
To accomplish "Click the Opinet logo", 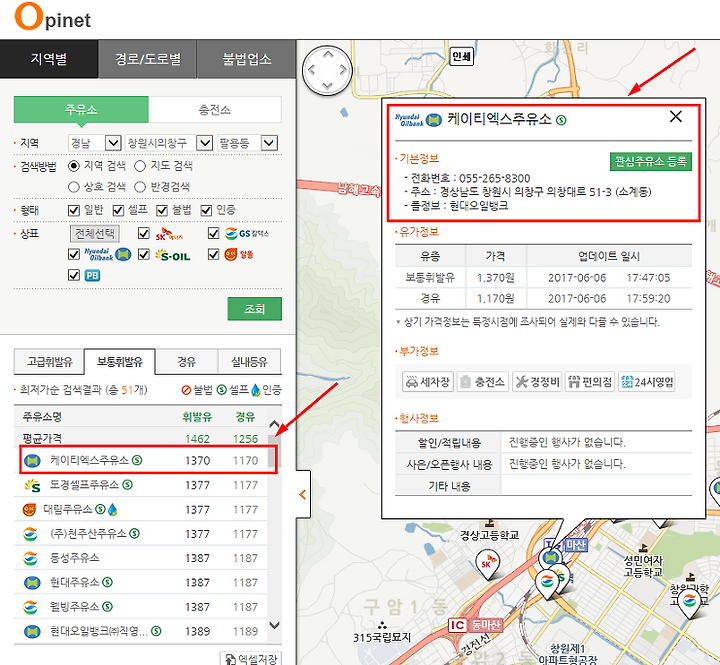I will (53, 17).
